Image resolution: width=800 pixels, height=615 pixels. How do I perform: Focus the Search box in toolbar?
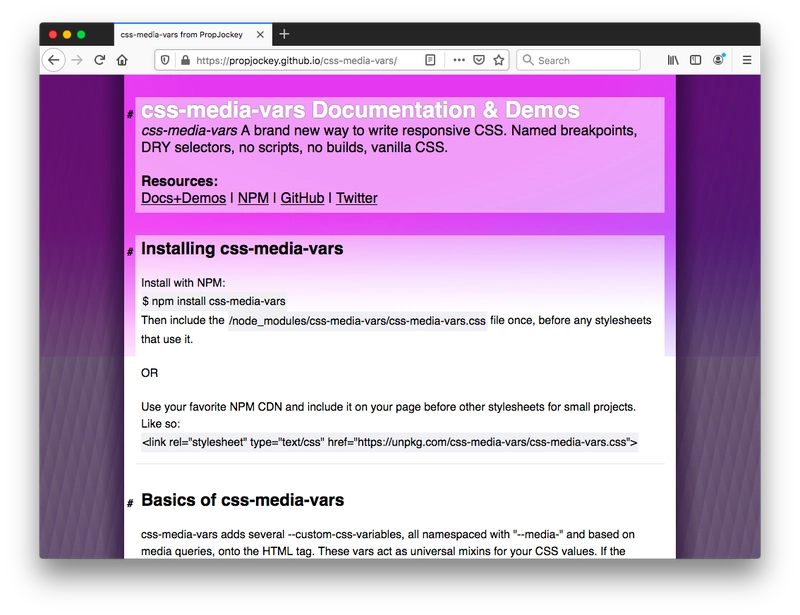pos(578,60)
